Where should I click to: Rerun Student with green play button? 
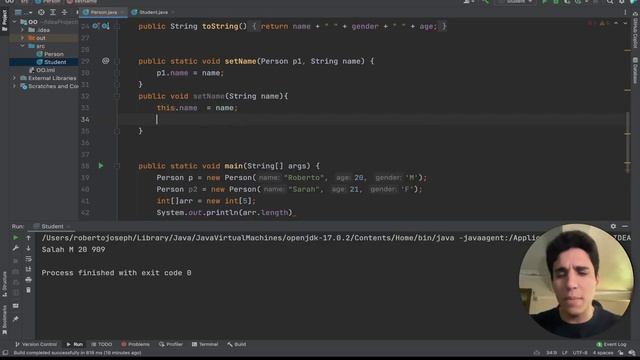16,238
